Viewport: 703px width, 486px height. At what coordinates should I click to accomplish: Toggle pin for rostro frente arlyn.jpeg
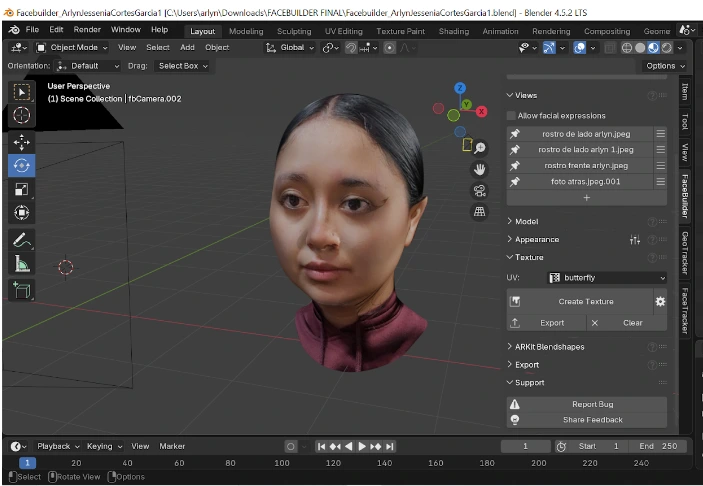coord(515,165)
